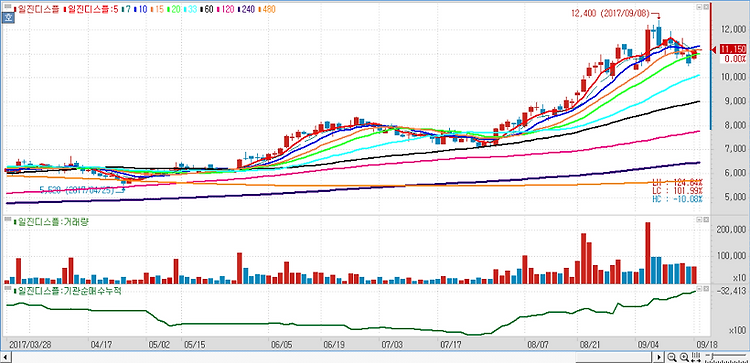Image resolution: width=750 pixels, height=363 pixels.
Task: Click the blue 호 button
Action: (x=8, y=18)
